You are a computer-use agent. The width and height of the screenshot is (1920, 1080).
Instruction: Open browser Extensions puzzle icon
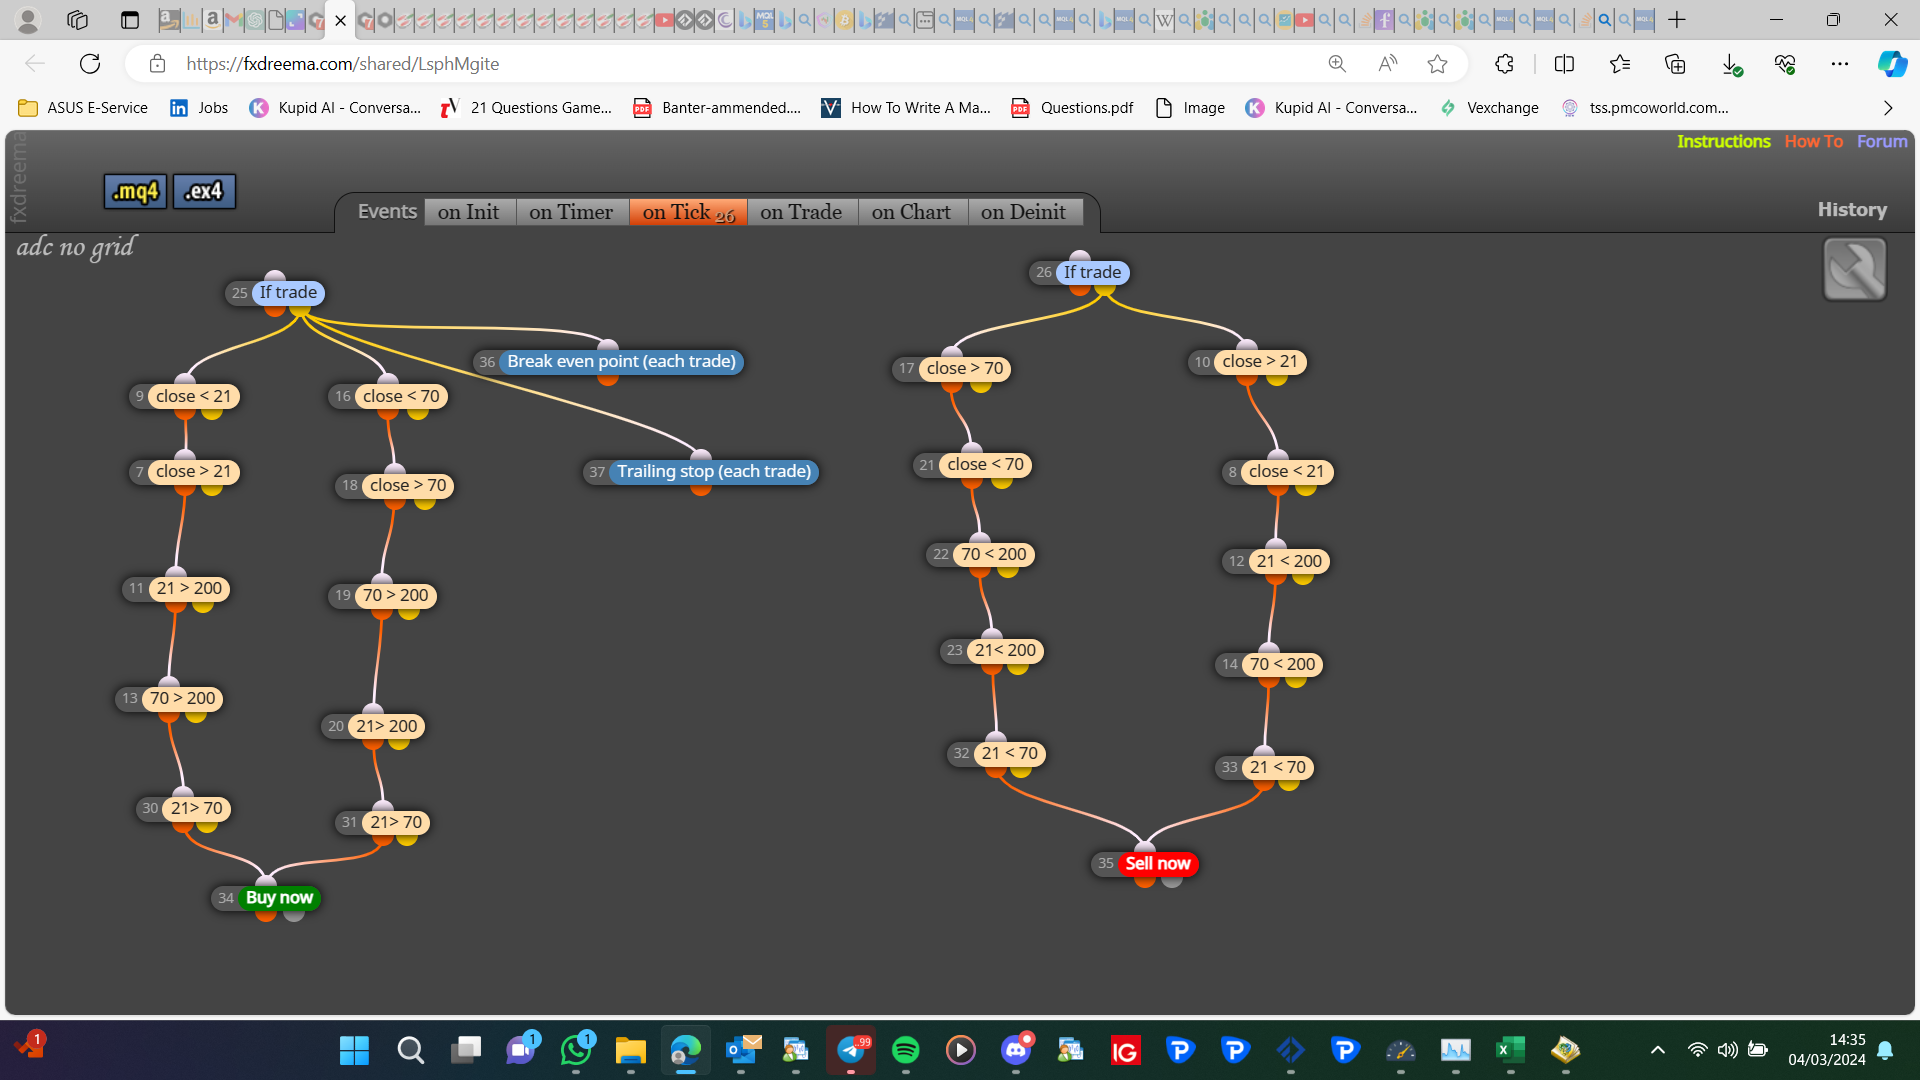[x=1504, y=64]
